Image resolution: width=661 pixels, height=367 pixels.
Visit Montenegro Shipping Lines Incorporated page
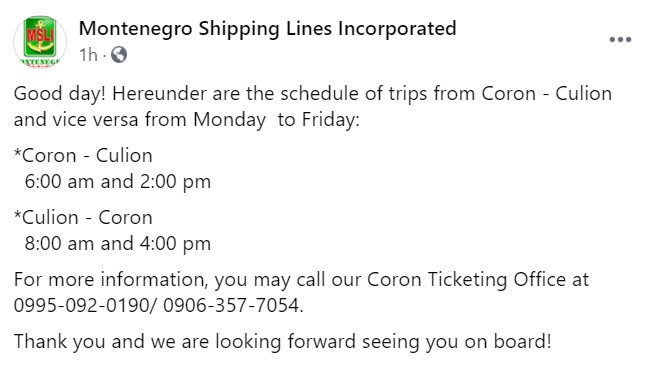[x=267, y=29]
